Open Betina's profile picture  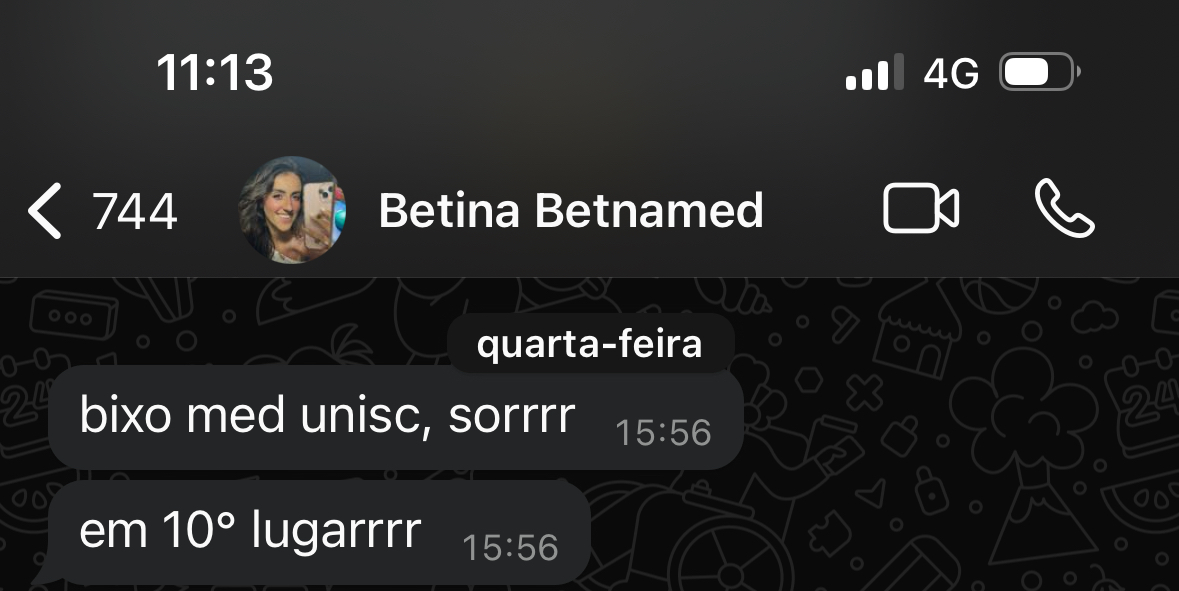click(292, 210)
